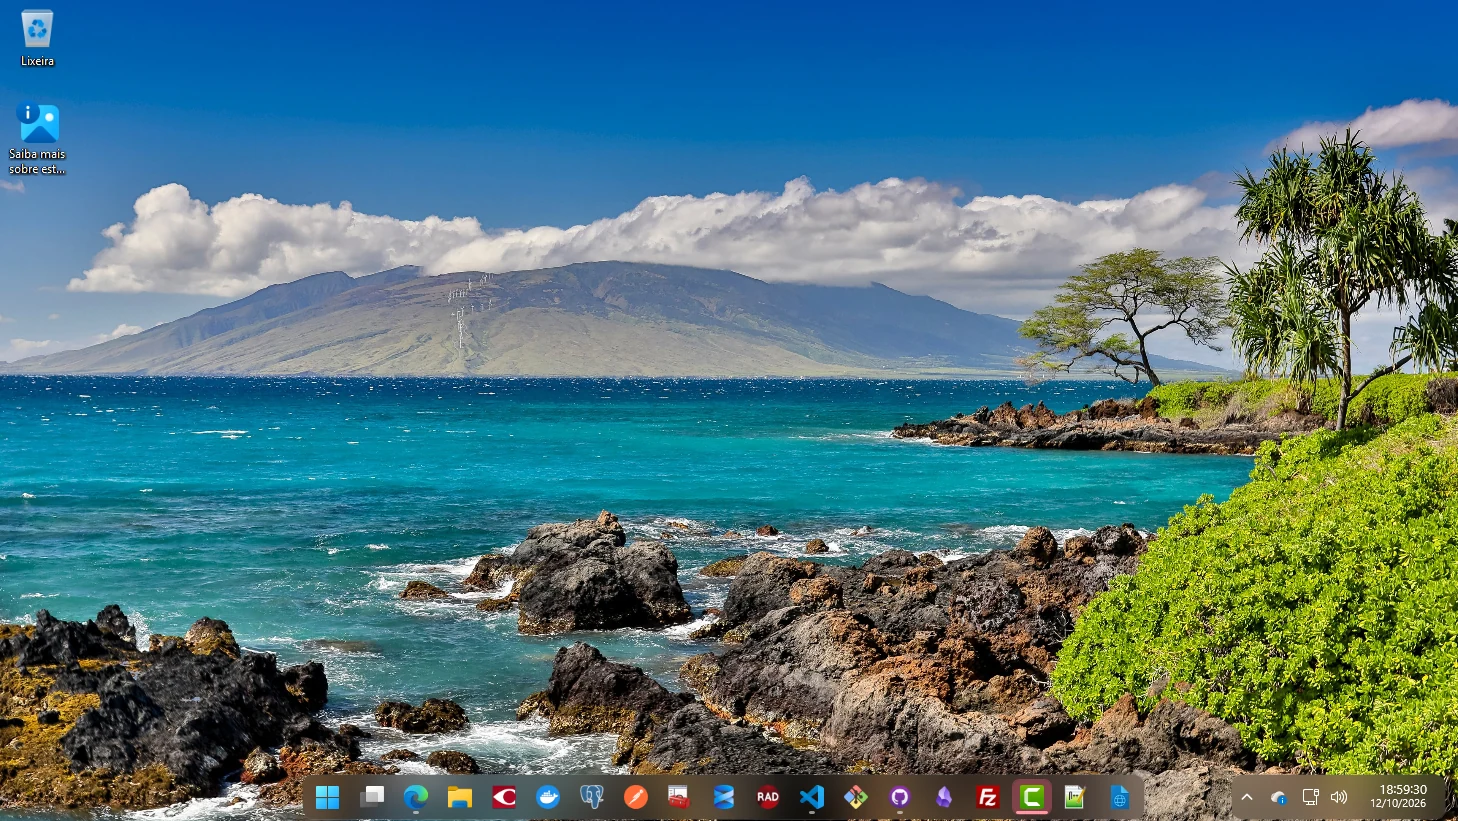Open the Lixeira recycle bin icon
1458x821 pixels.
pos(37,39)
